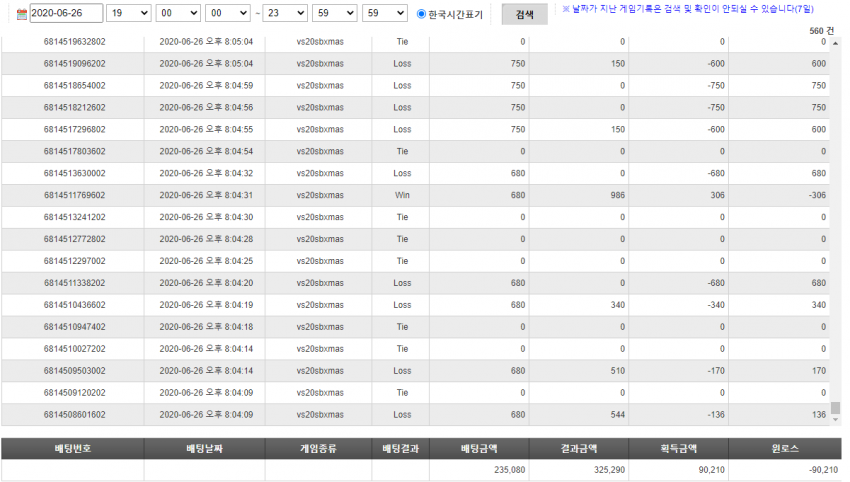Select bet number 6814511769602 with Win result

click(x=415, y=195)
